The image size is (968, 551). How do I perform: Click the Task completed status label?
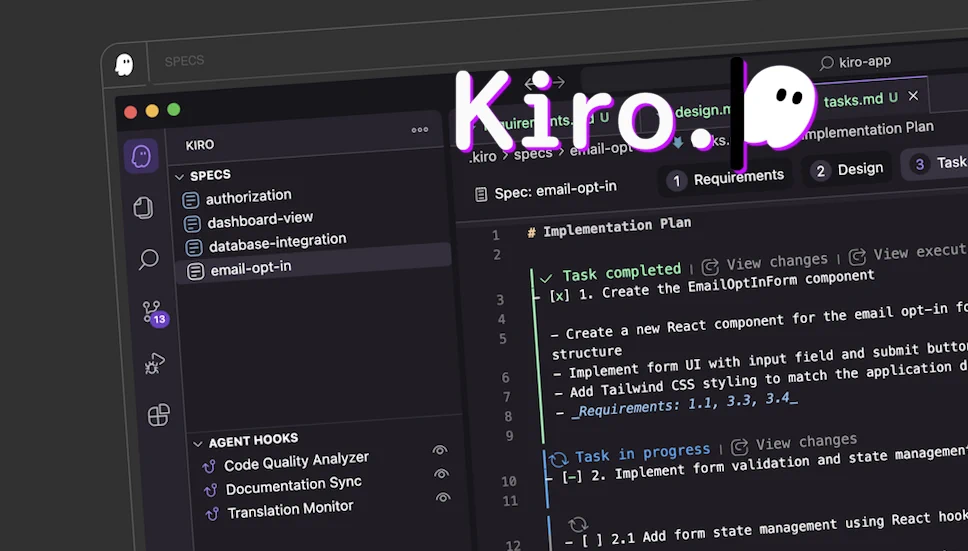[x=621, y=272]
